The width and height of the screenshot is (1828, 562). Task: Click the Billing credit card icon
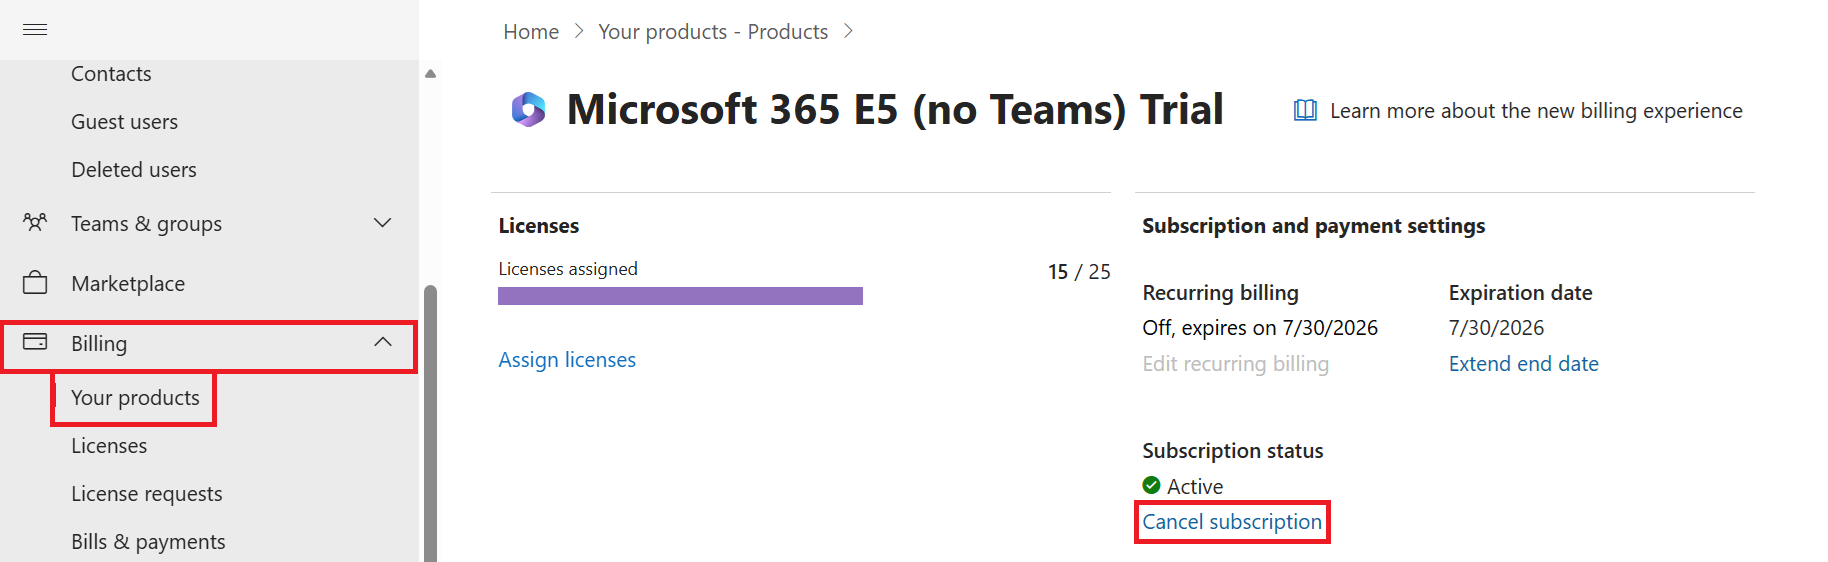35,342
